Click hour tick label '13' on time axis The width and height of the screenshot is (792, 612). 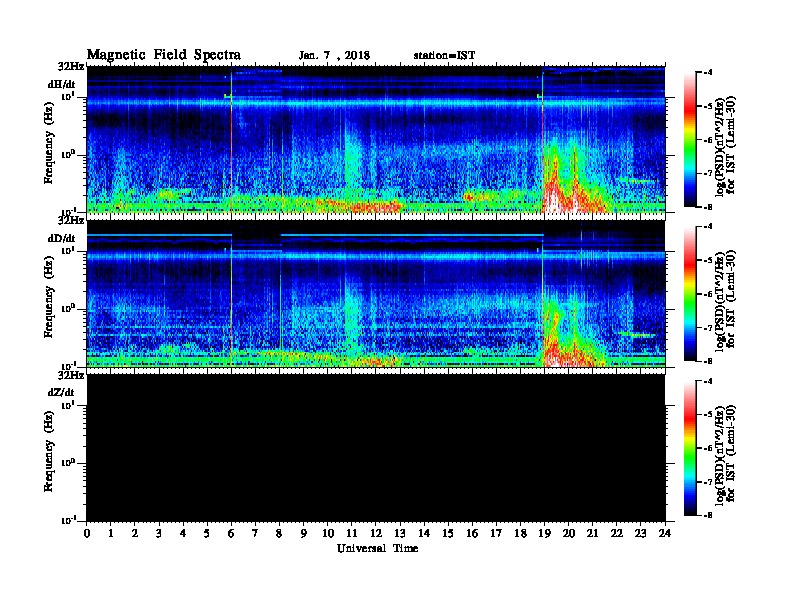(x=400, y=534)
